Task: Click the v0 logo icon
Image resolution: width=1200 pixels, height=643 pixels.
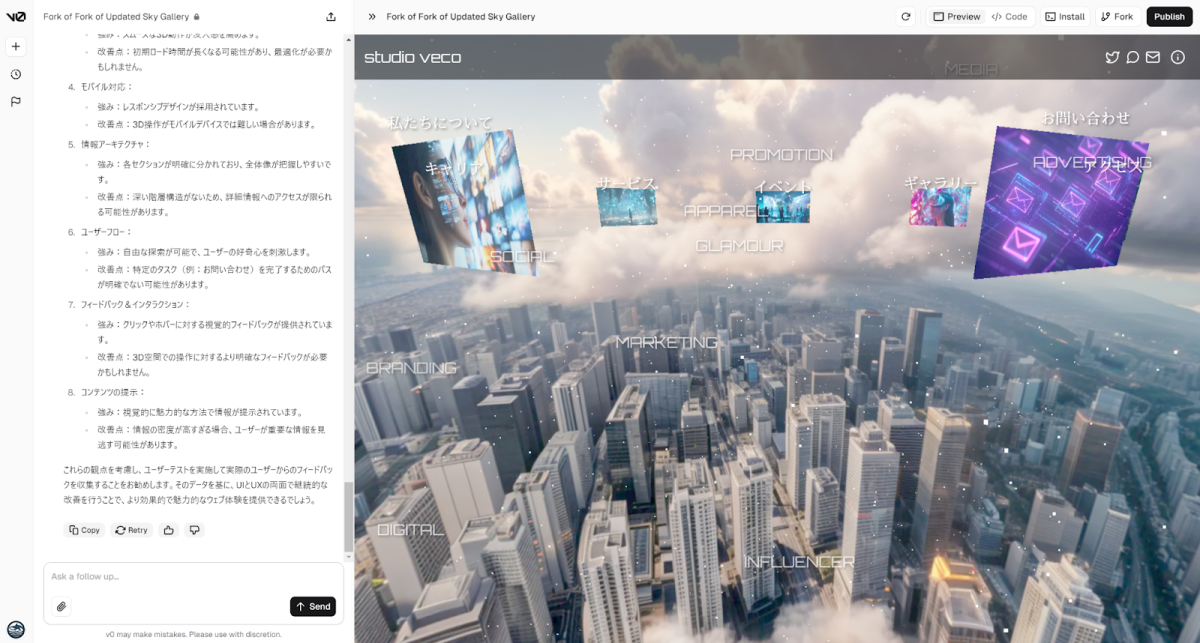Action: [16, 16]
